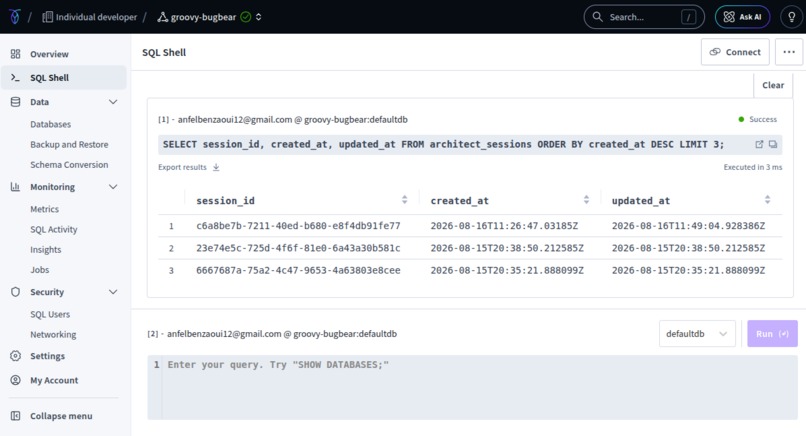This screenshot has width=806, height=436.
Task: Click the executed SELECT statement text
Action: 443,144
